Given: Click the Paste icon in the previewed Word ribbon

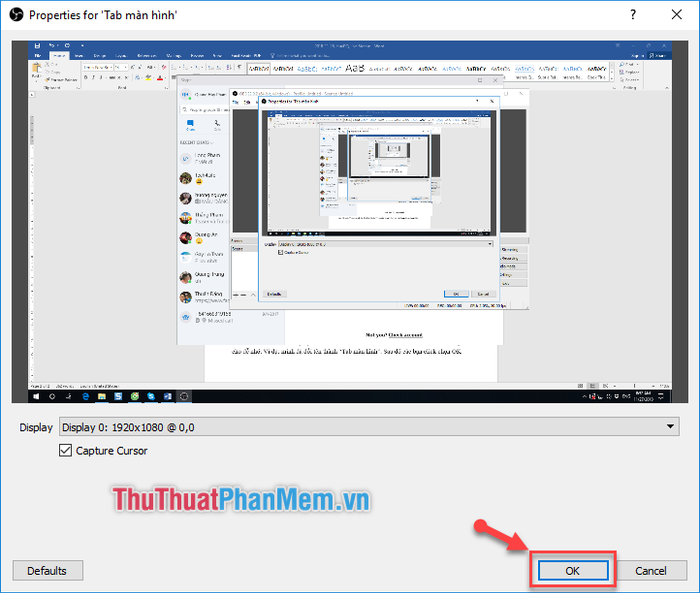Looking at the screenshot, I should [x=37, y=70].
